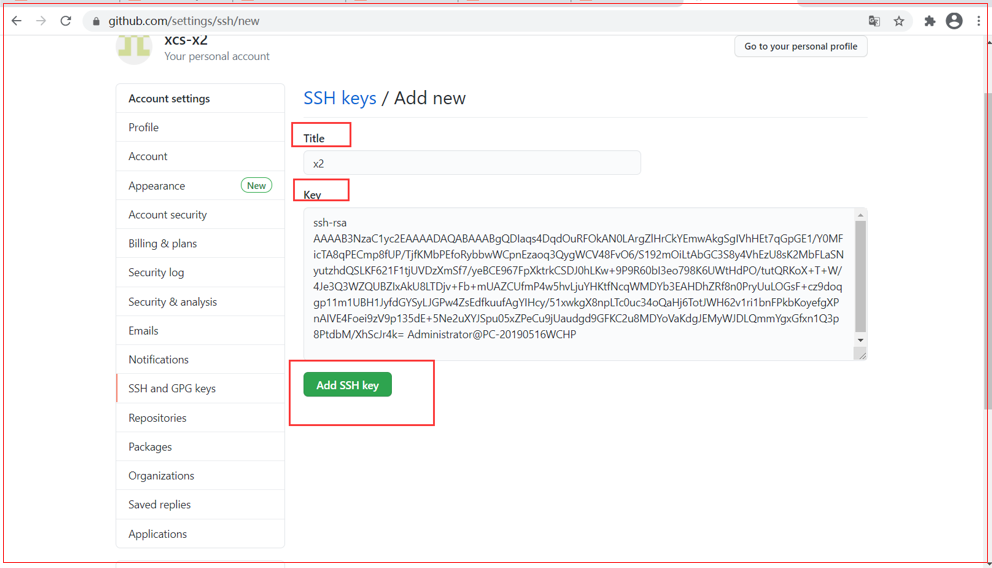Open Security log in sidebar
This screenshot has height=568, width=992.
201,273
